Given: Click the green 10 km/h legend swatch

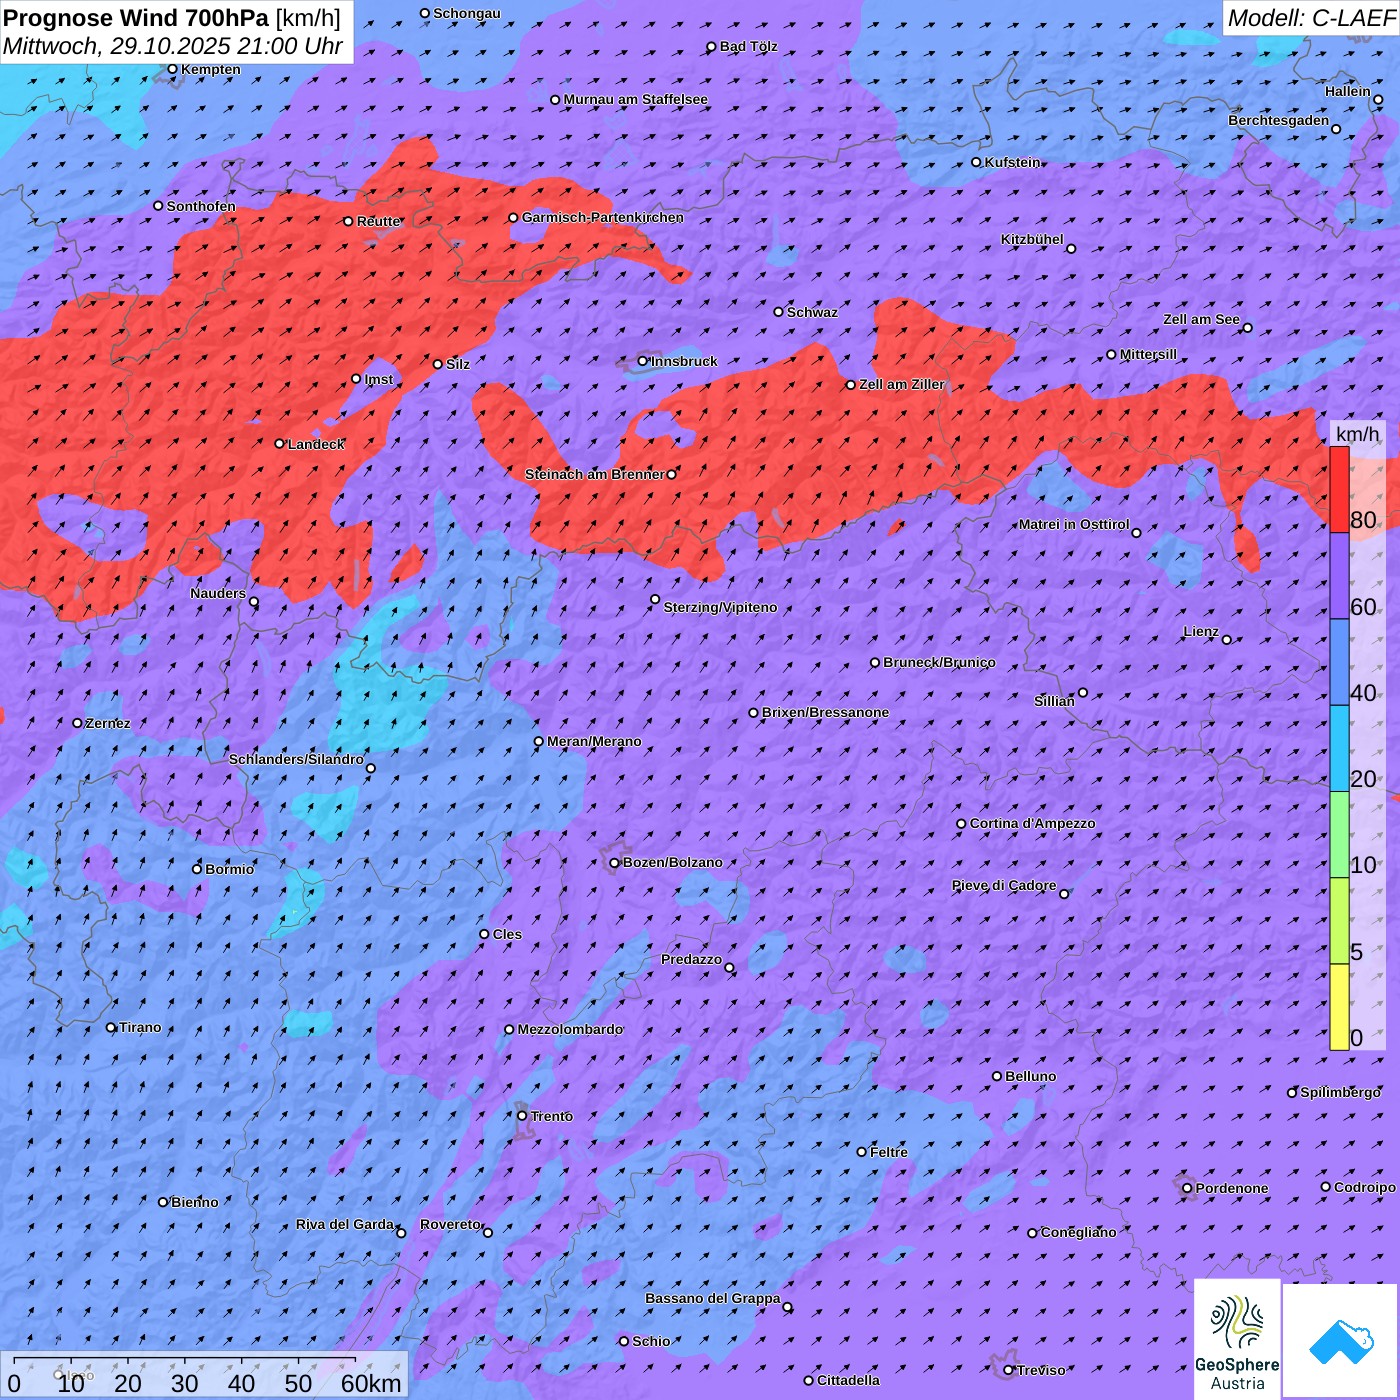Looking at the screenshot, I should [1339, 835].
